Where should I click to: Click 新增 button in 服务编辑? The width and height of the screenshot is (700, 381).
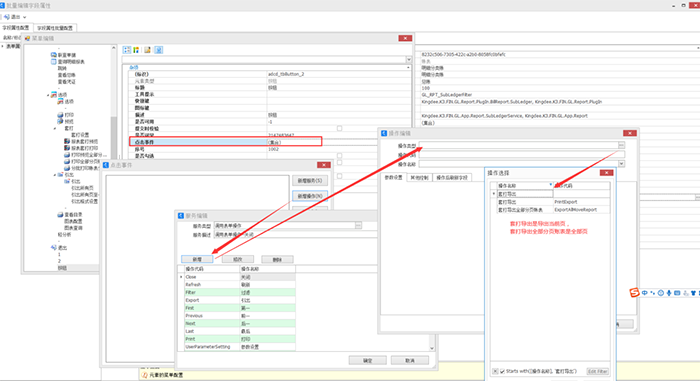(x=197, y=260)
